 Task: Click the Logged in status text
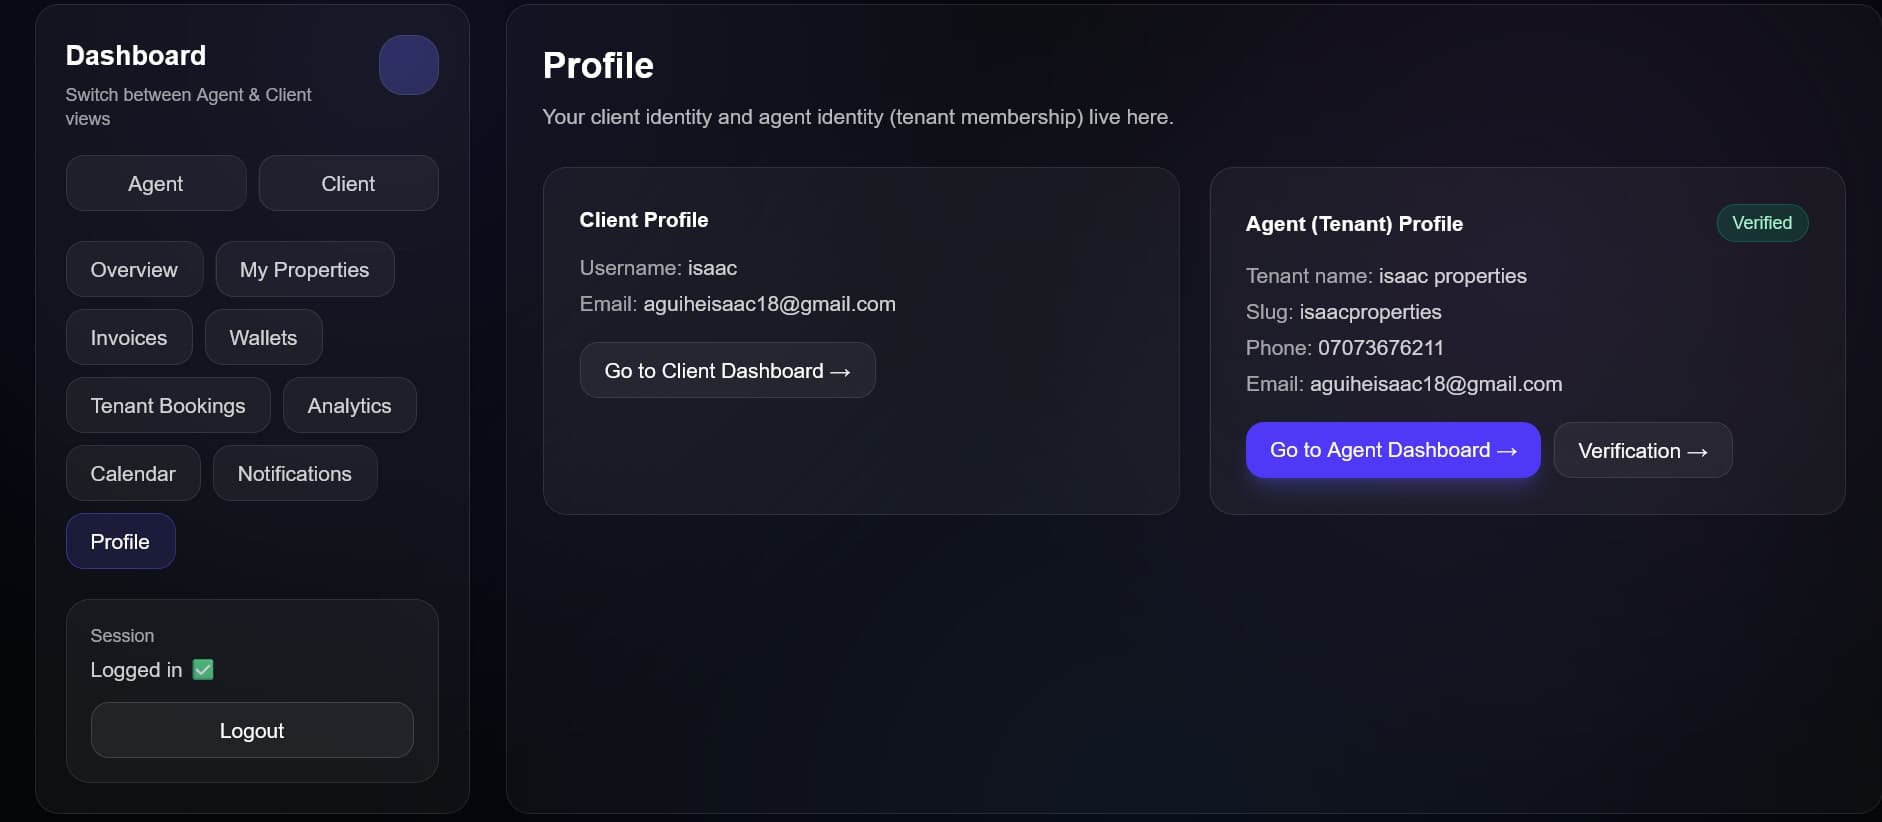click(136, 670)
